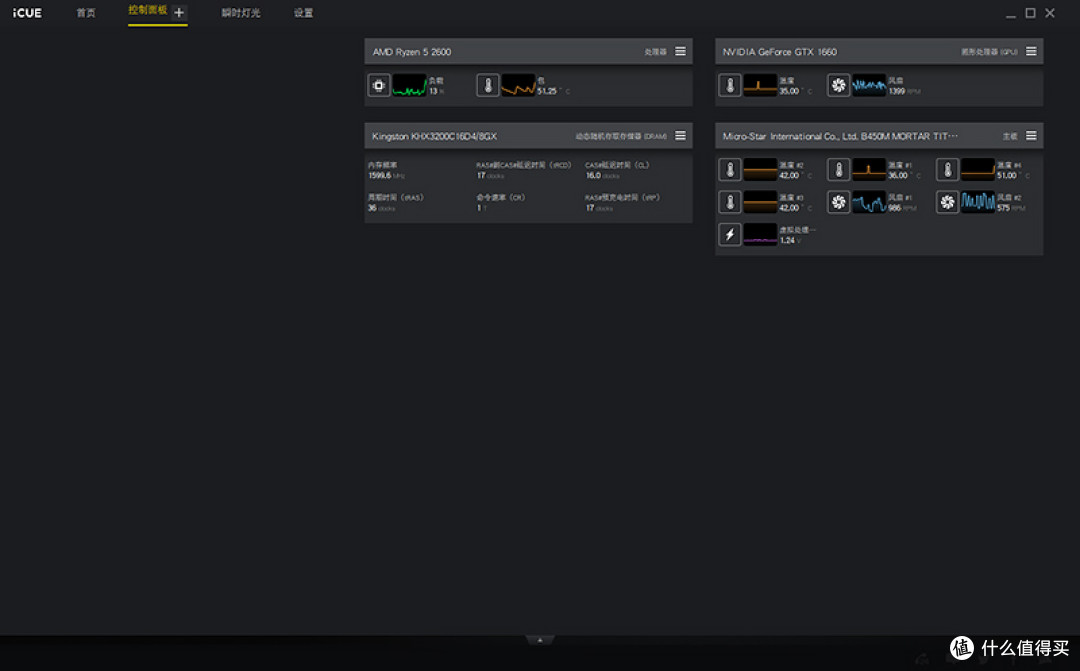Click the command rate value 1 T

click(x=481, y=208)
